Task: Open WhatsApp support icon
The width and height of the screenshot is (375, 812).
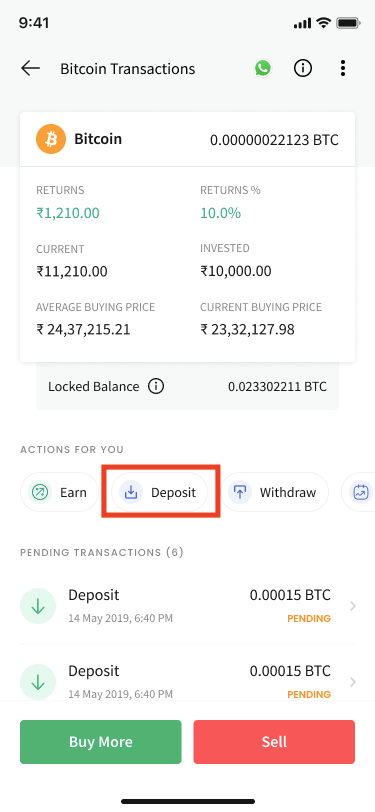Action: 263,68
